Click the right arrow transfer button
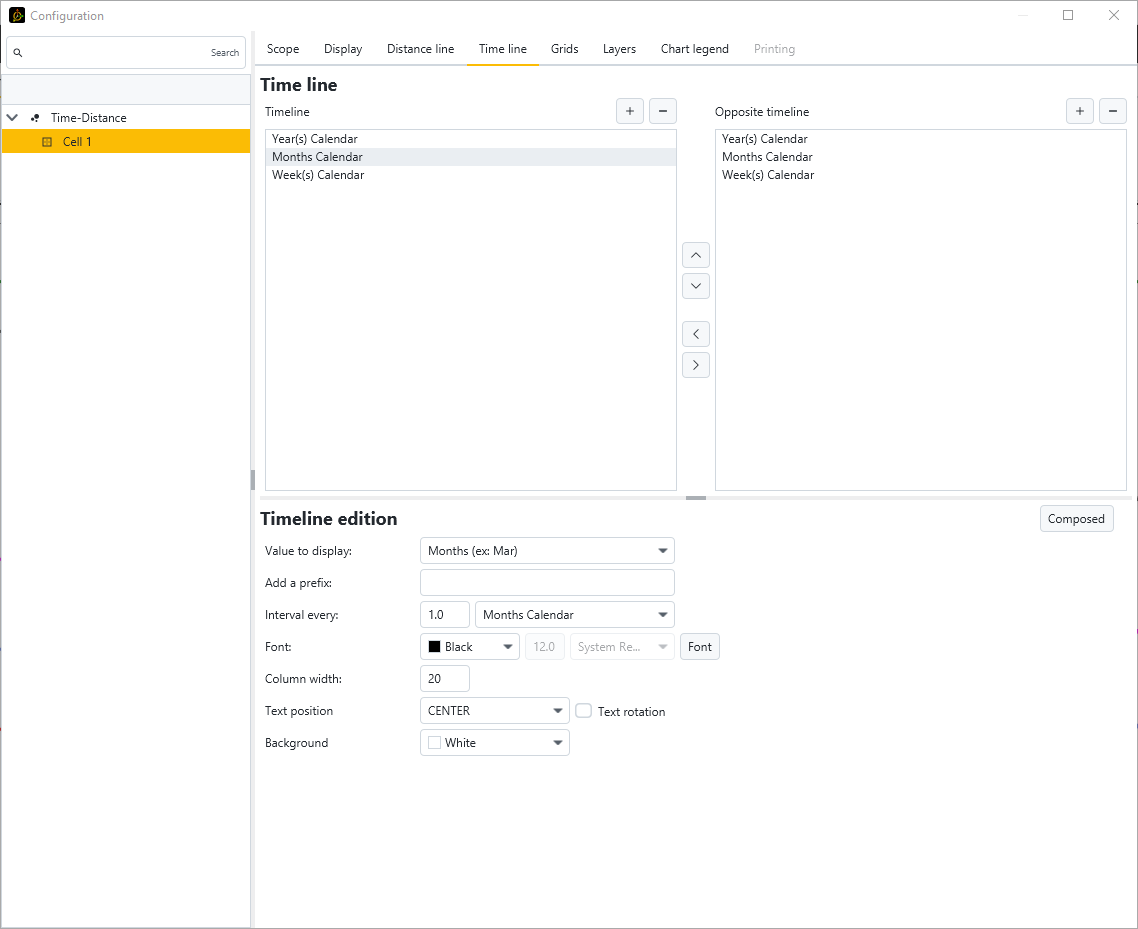Image resolution: width=1138 pixels, height=929 pixels. click(x=696, y=365)
